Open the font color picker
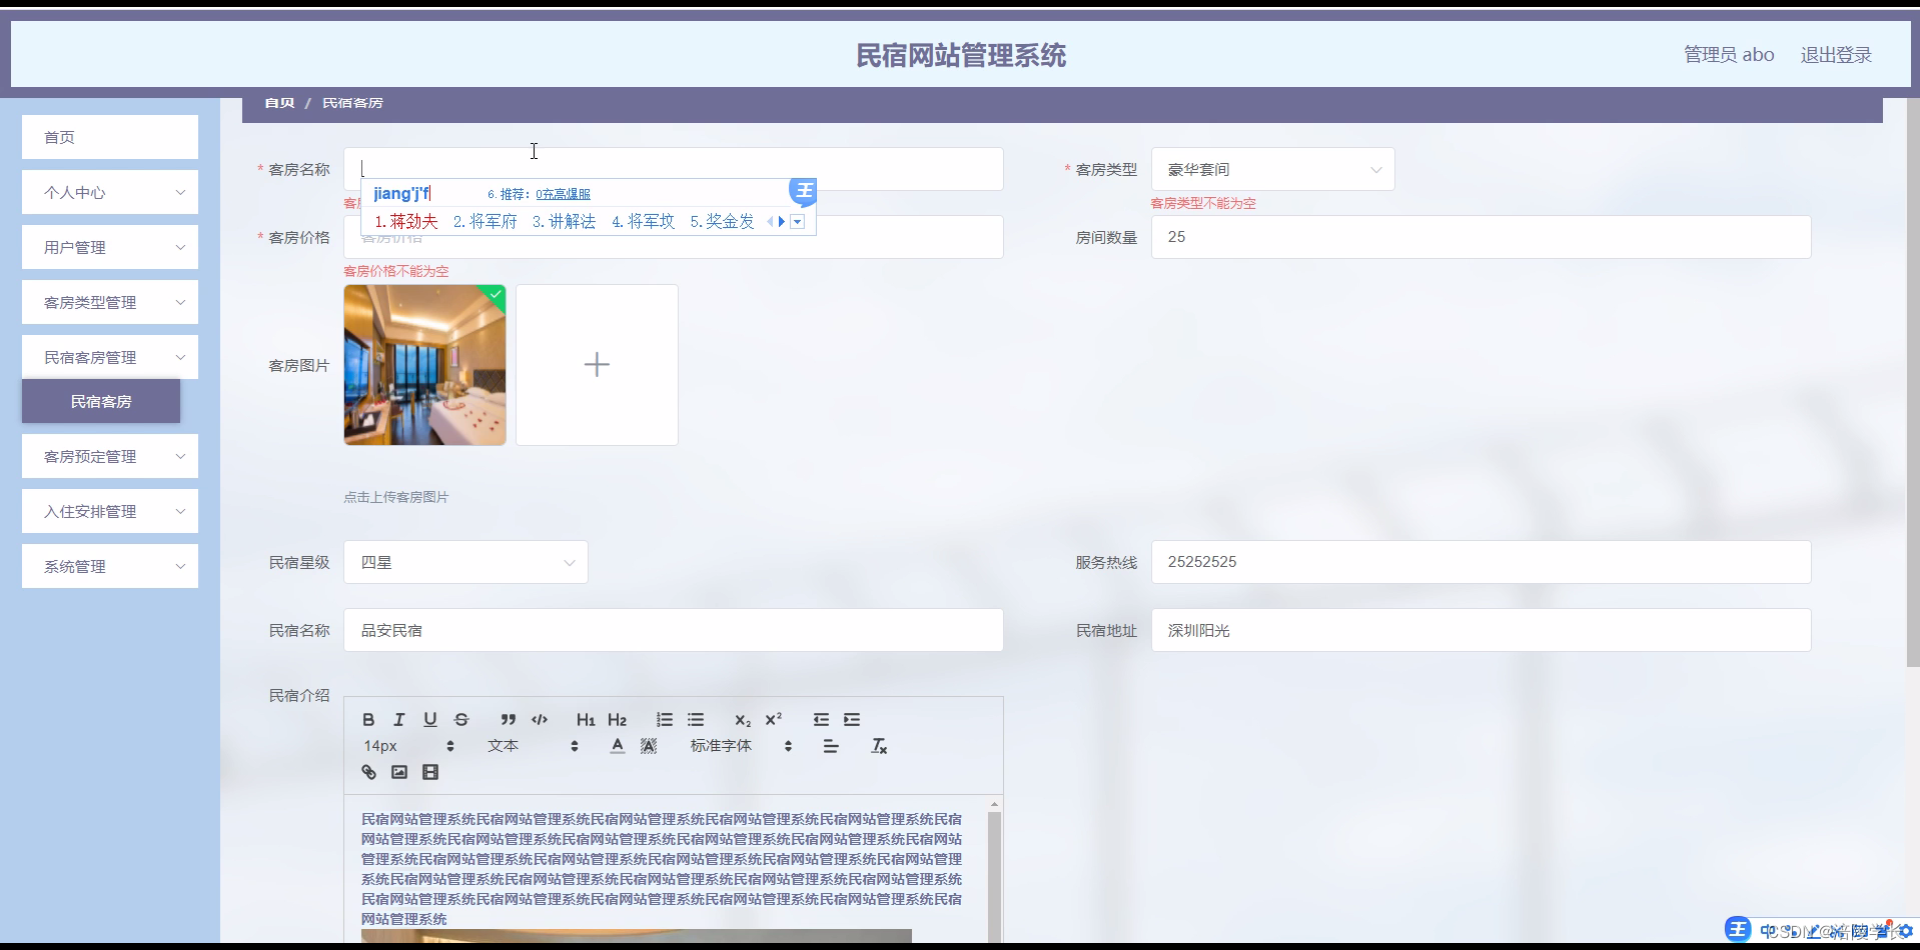Image resolution: width=1920 pixels, height=950 pixels. tap(617, 745)
